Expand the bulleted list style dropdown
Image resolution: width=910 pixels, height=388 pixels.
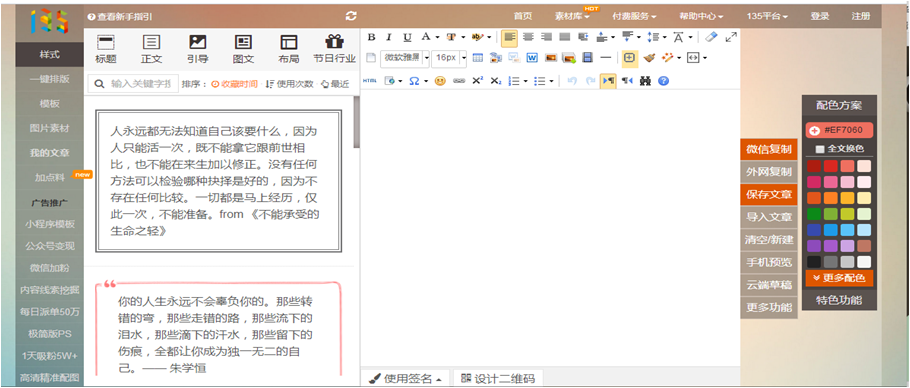coord(551,81)
